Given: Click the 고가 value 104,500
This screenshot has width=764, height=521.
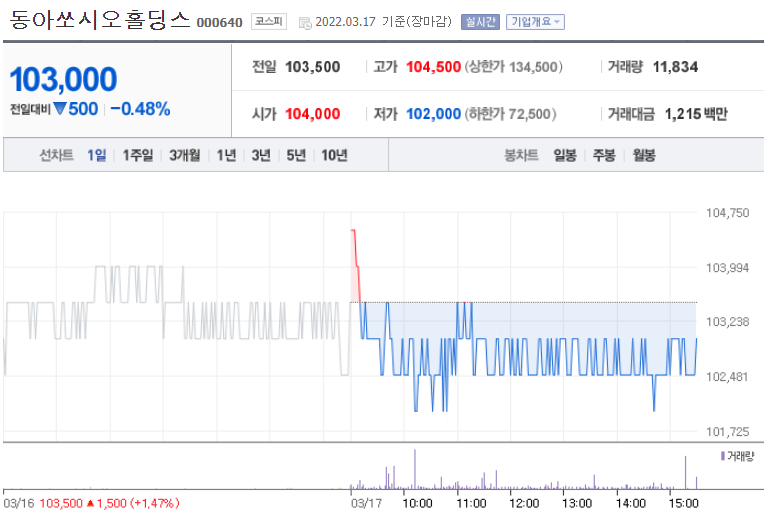Looking at the screenshot, I should [x=433, y=67].
